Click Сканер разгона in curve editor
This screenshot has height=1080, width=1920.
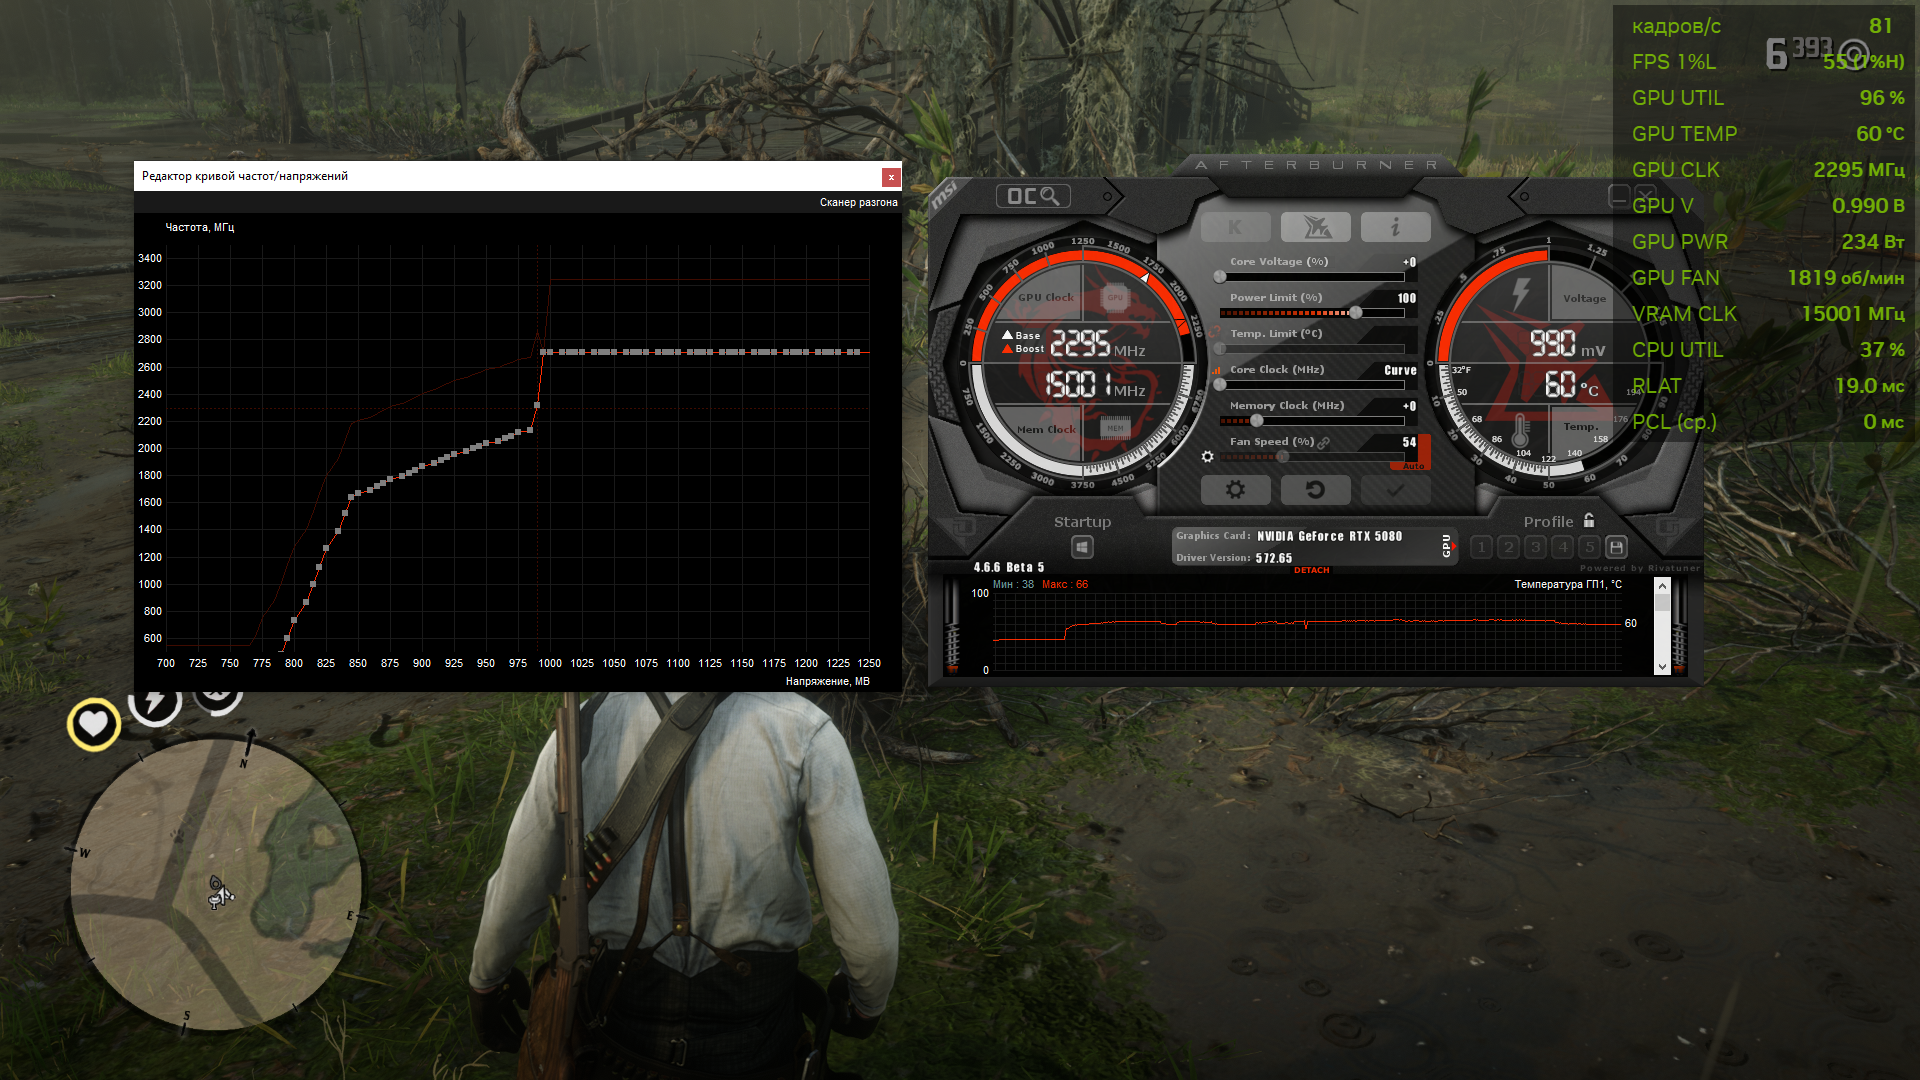[858, 202]
